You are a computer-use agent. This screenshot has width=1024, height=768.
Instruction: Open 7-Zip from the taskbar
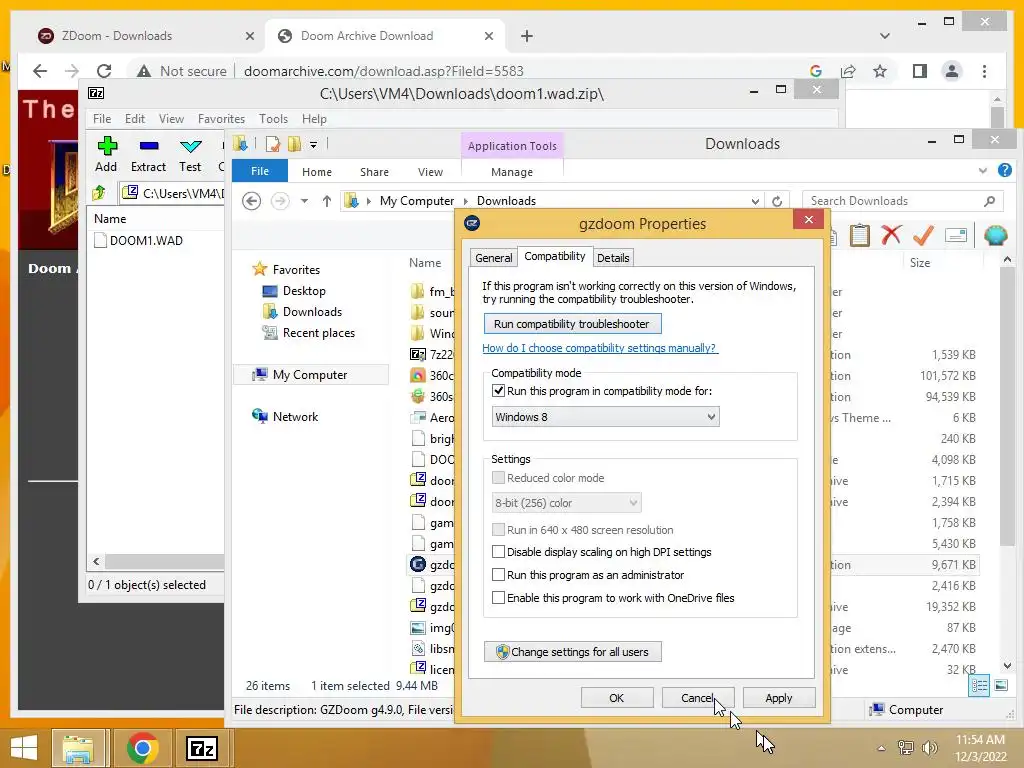point(202,748)
